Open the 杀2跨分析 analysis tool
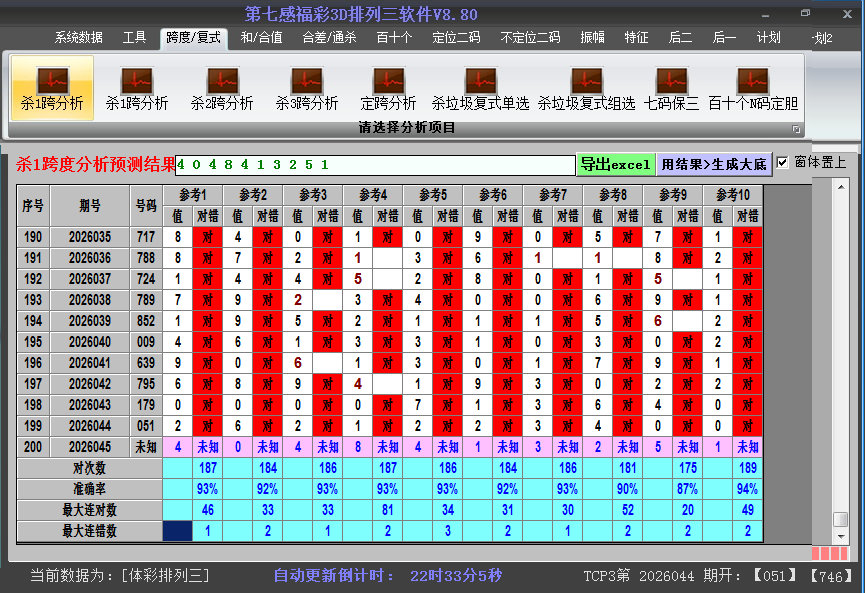The image size is (865, 593). (x=222, y=88)
